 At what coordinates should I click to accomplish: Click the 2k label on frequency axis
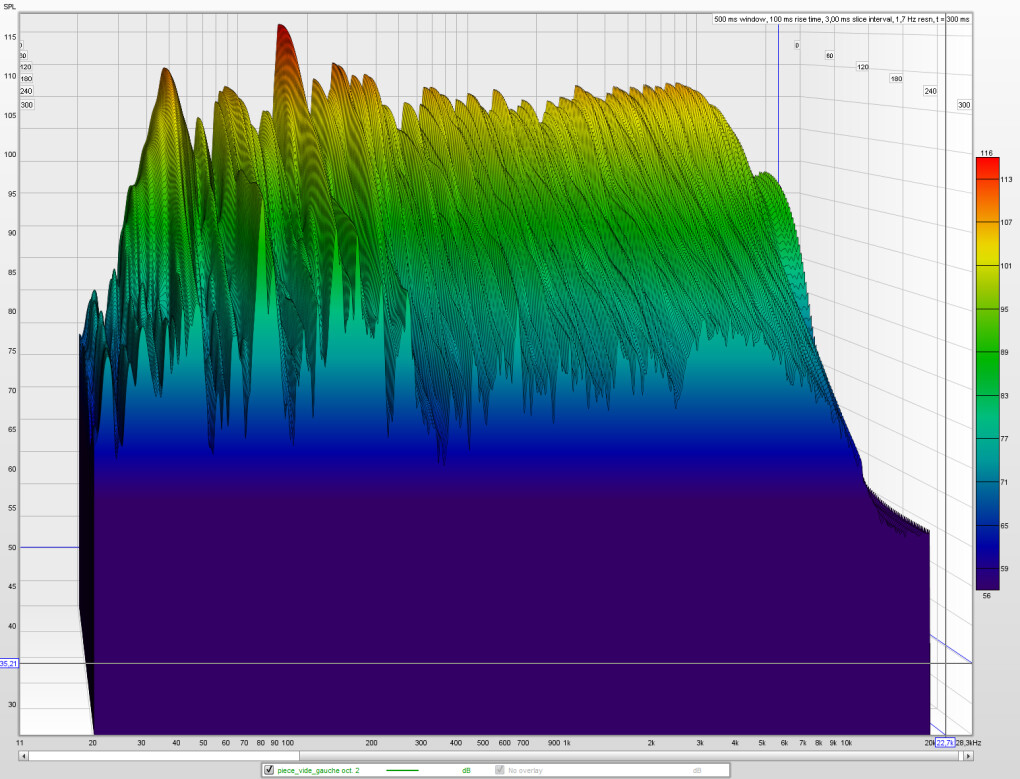point(651,743)
